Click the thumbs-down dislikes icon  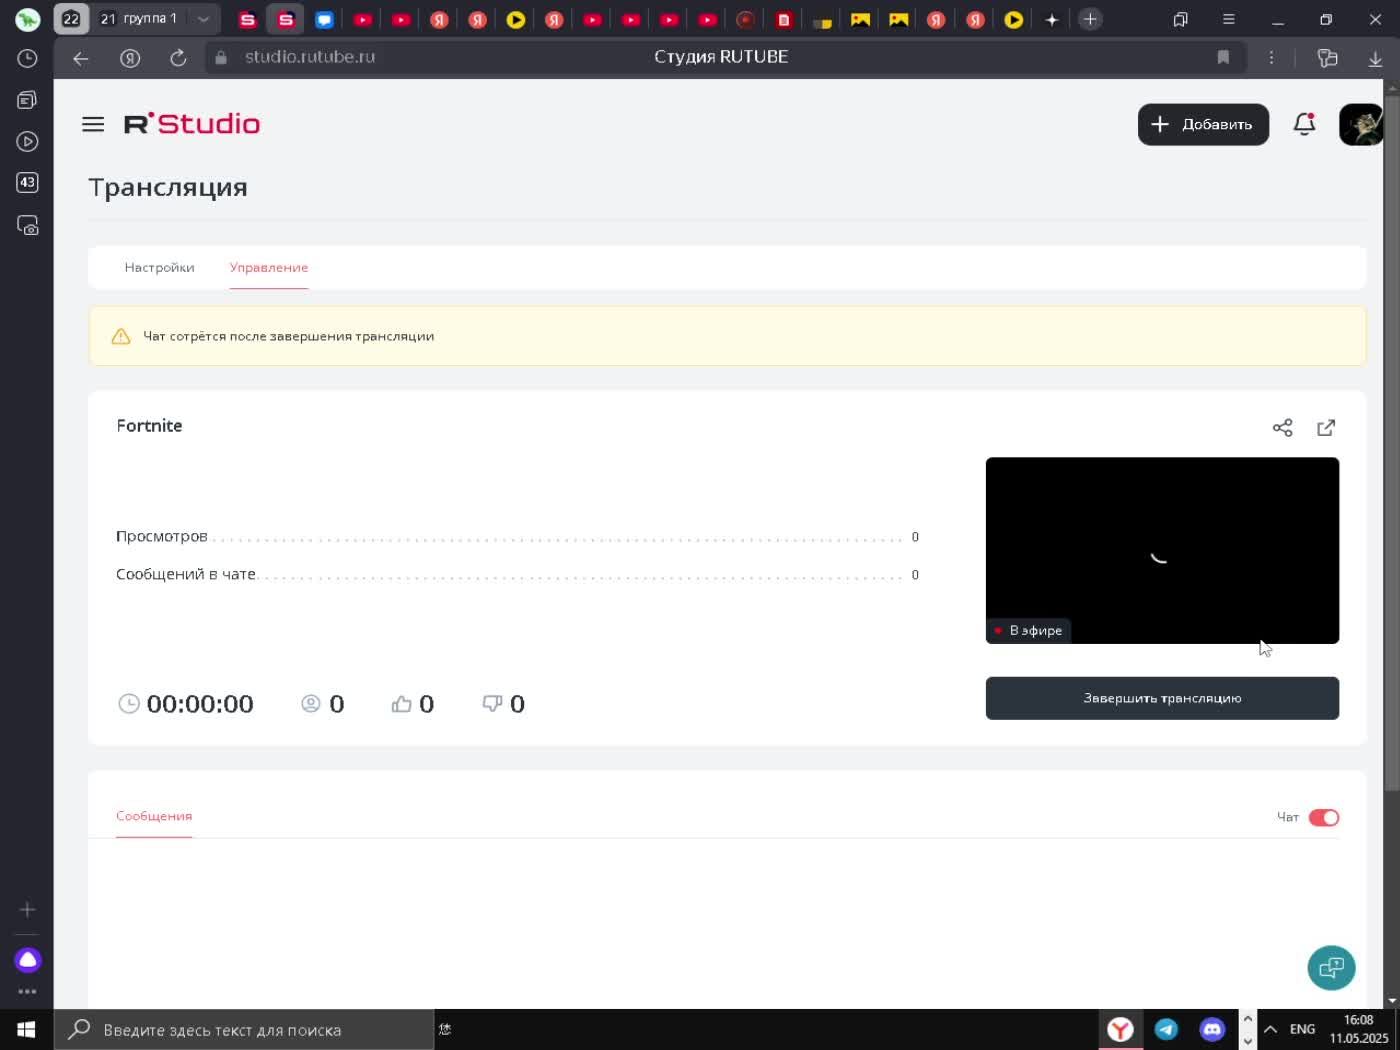[492, 704]
